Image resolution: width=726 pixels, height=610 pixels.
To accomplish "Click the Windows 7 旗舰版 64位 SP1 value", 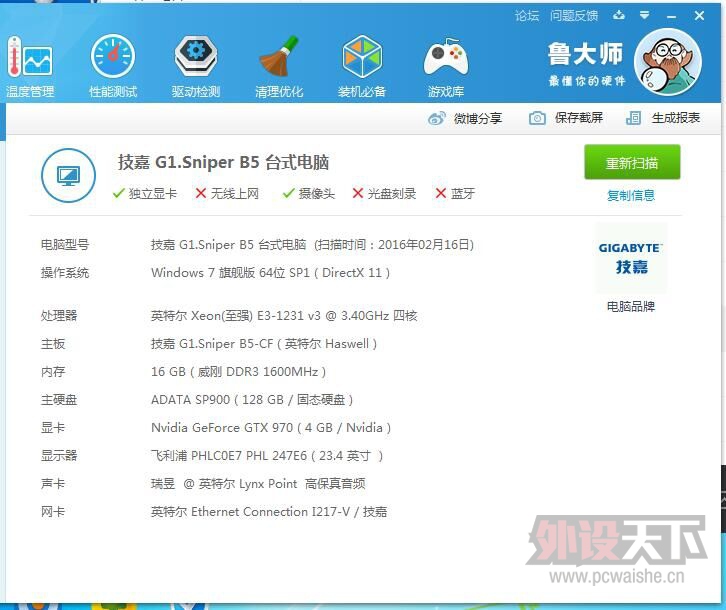I will pos(270,273).
